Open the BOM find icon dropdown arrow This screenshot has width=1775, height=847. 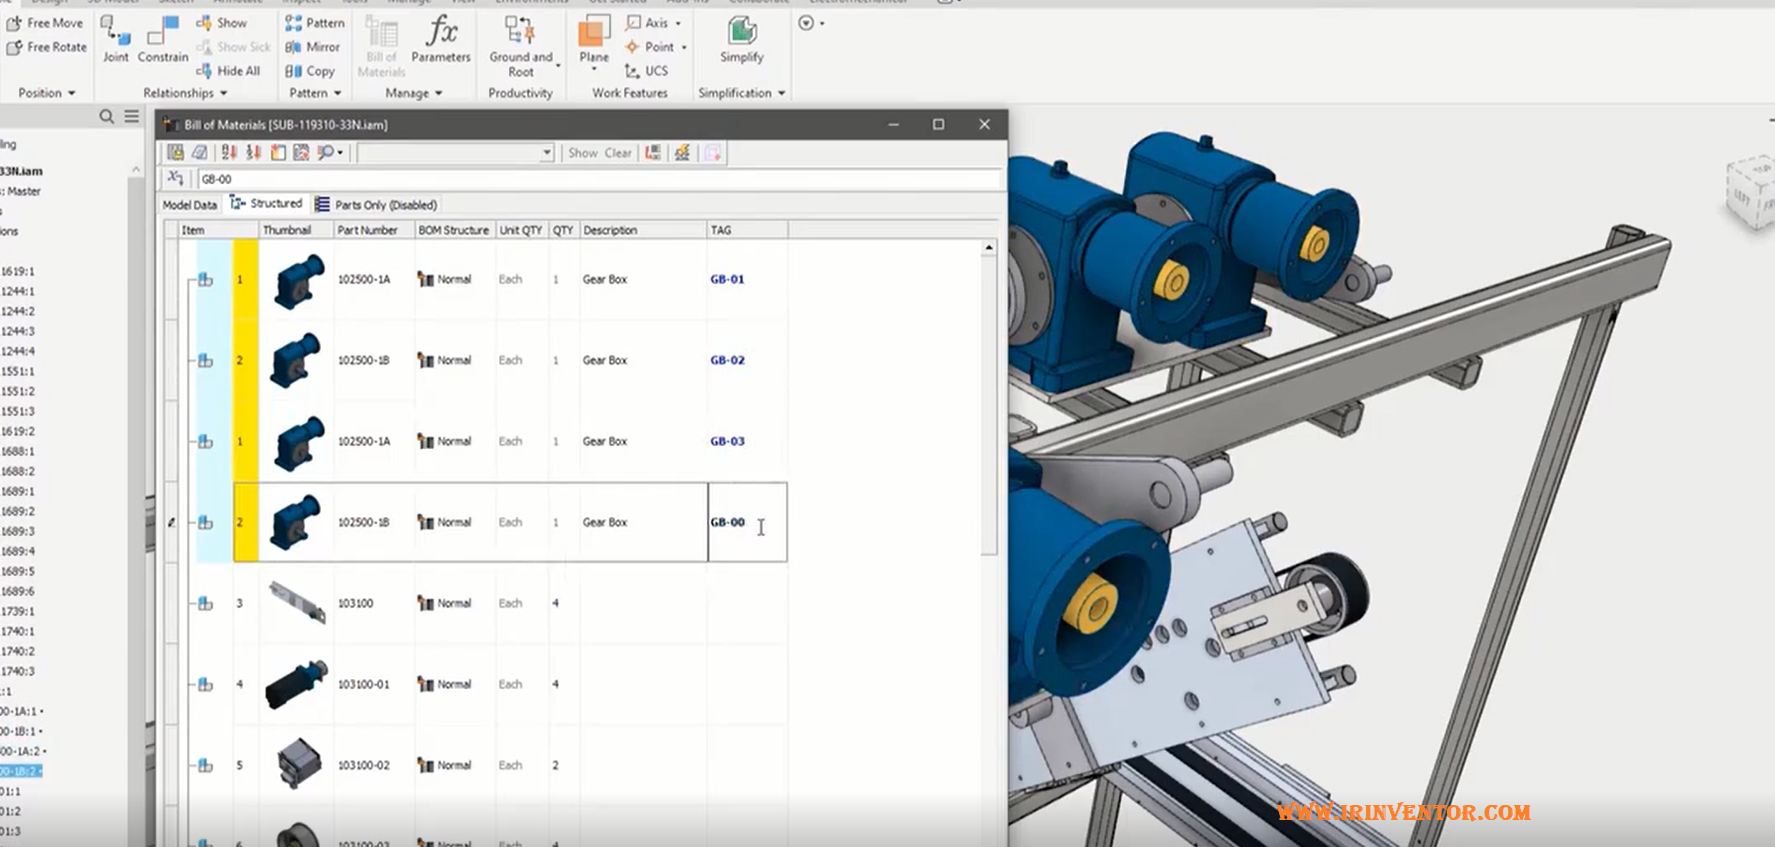tap(340, 153)
